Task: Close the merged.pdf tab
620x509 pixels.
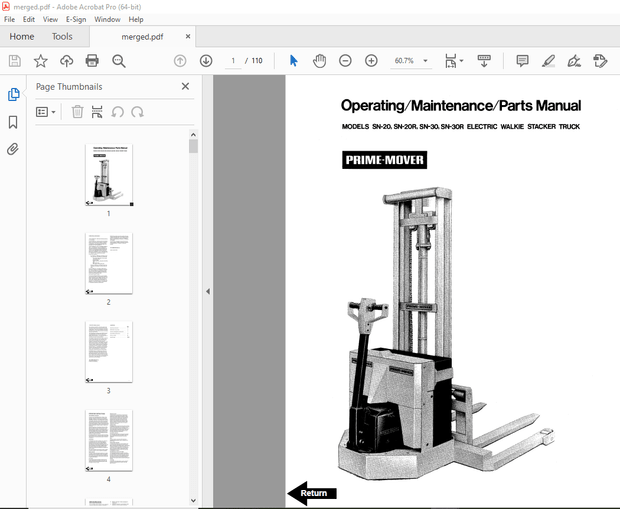Action: tap(188, 36)
